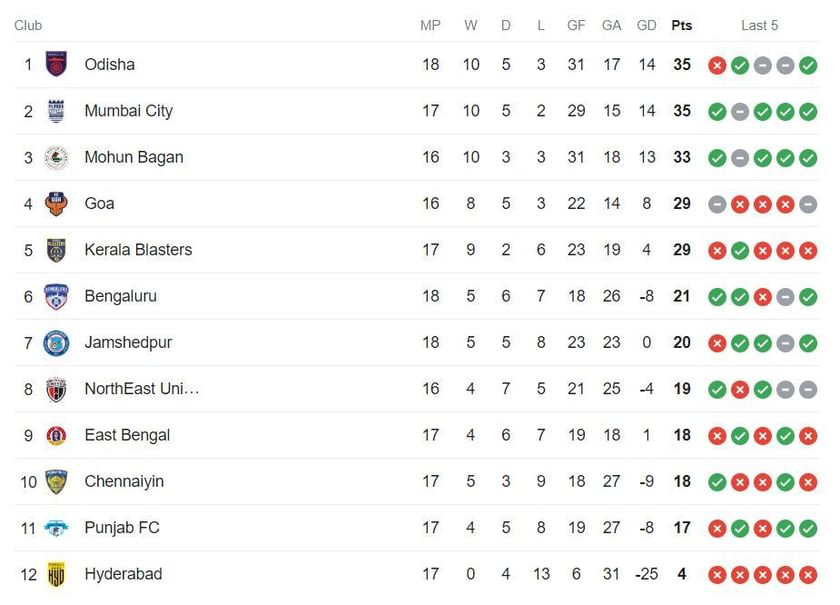Viewport: 840px width, 605px height.
Task: Sort table by GD column
Action: pyautogui.click(x=646, y=25)
